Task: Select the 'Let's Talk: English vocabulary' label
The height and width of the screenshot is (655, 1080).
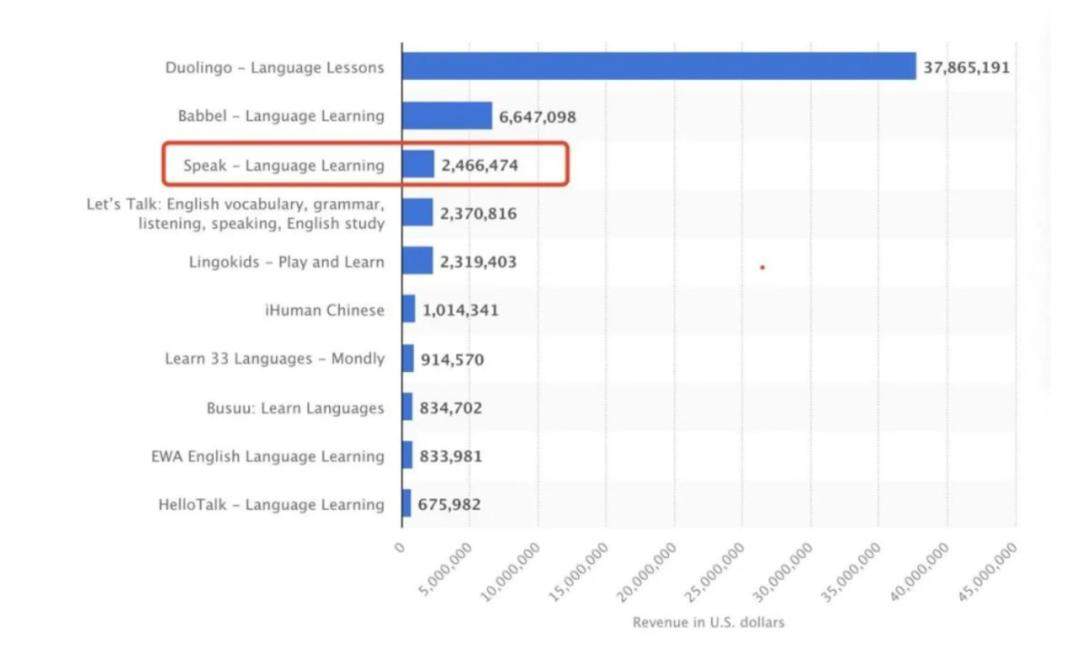Action: pyautogui.click(x=236, y=214)
